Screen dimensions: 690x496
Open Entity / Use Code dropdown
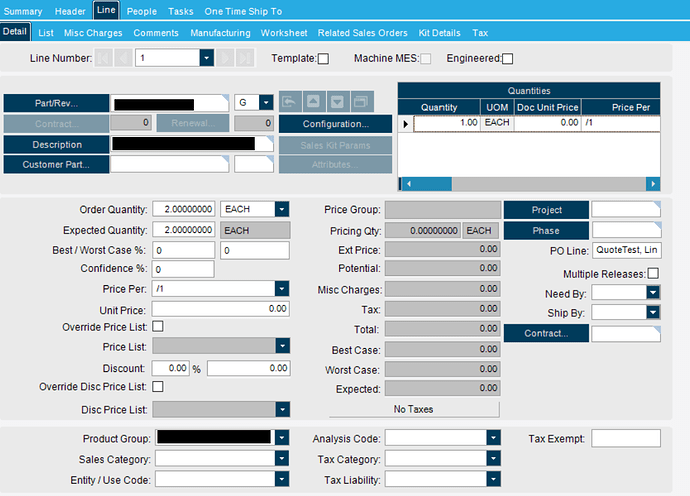point(282,479)
